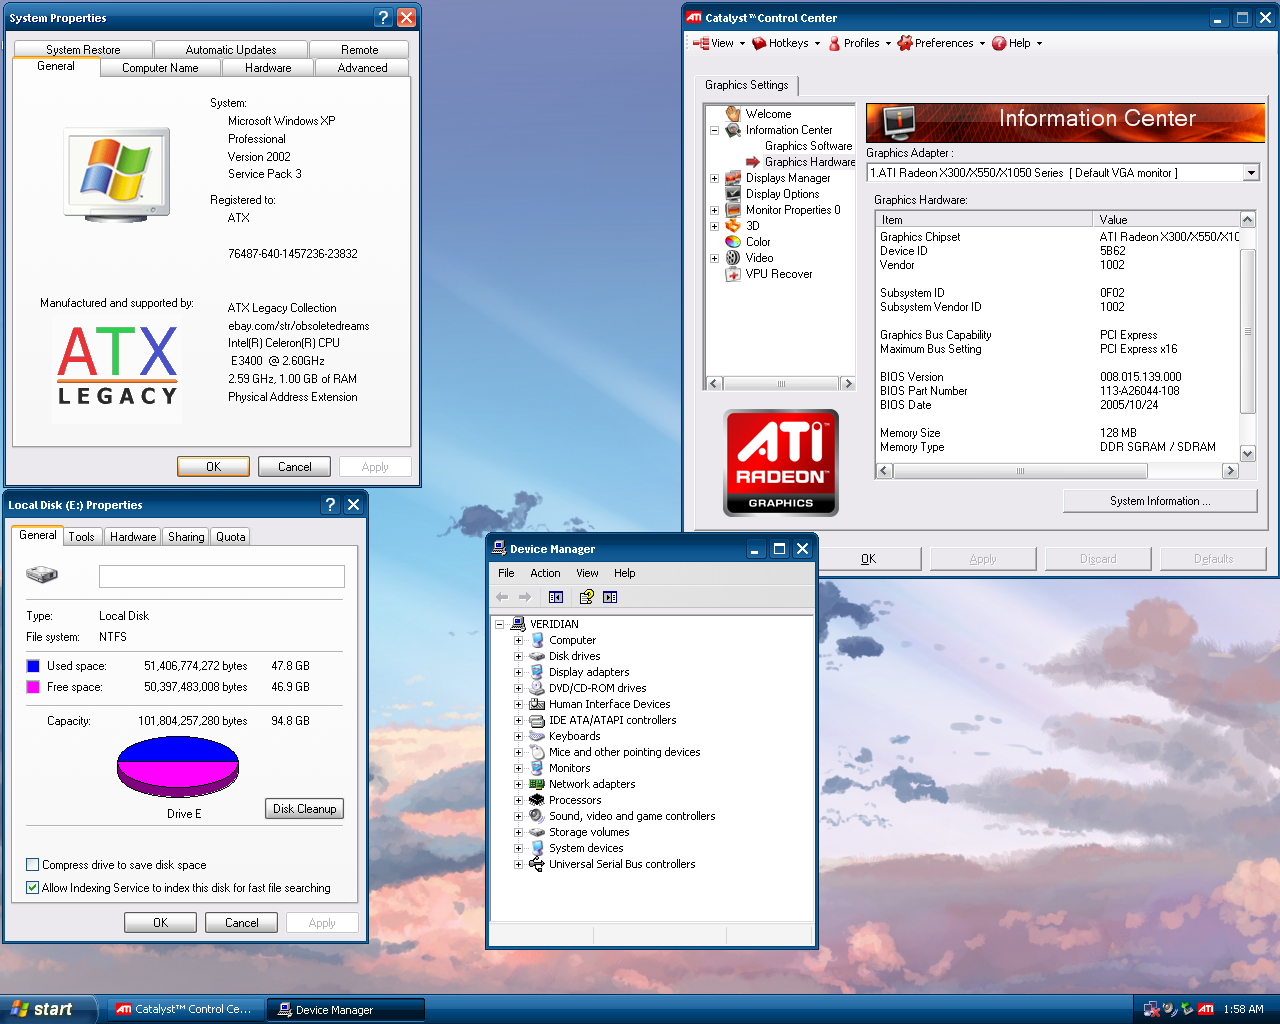Click Human Interface Devices icon
Viewport: 1280px width, 1024px height.
pos(537,704)
